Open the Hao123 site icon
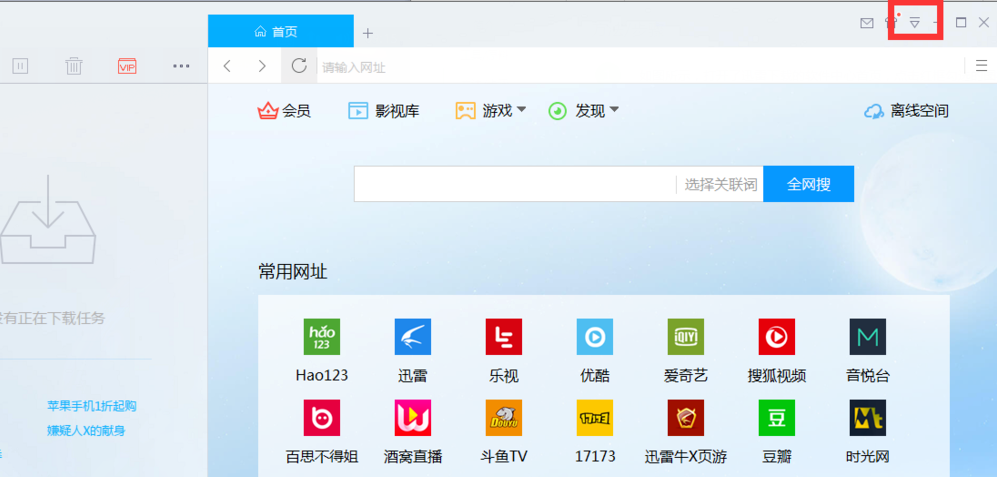The height and width of the screenshot is (477, 997). click(x=322, y=336)
